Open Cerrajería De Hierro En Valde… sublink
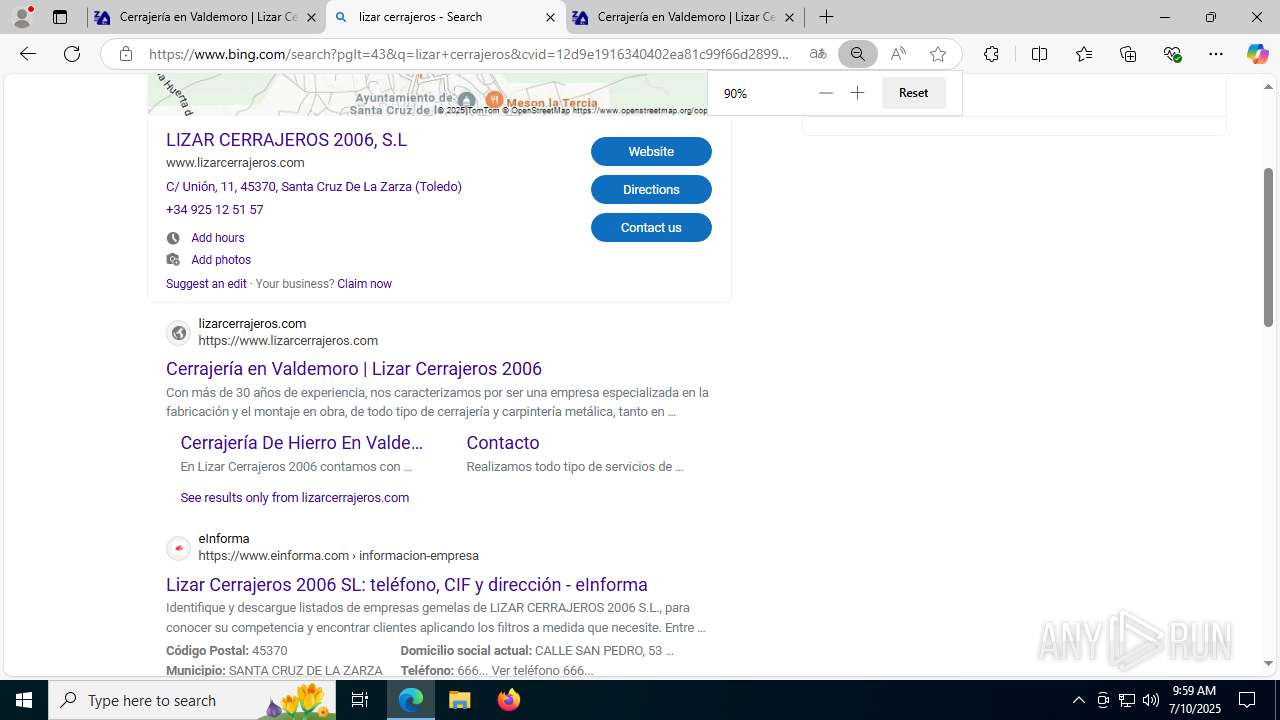 pyautogui.click(x=302, y=443)
